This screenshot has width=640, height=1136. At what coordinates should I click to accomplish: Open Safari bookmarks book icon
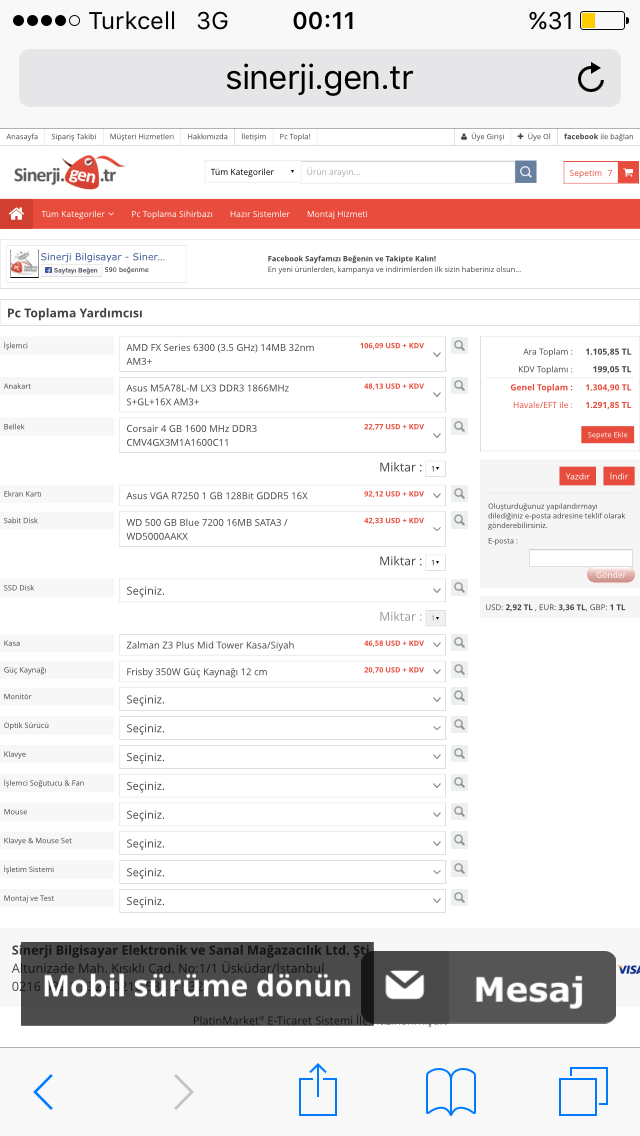451,1091
